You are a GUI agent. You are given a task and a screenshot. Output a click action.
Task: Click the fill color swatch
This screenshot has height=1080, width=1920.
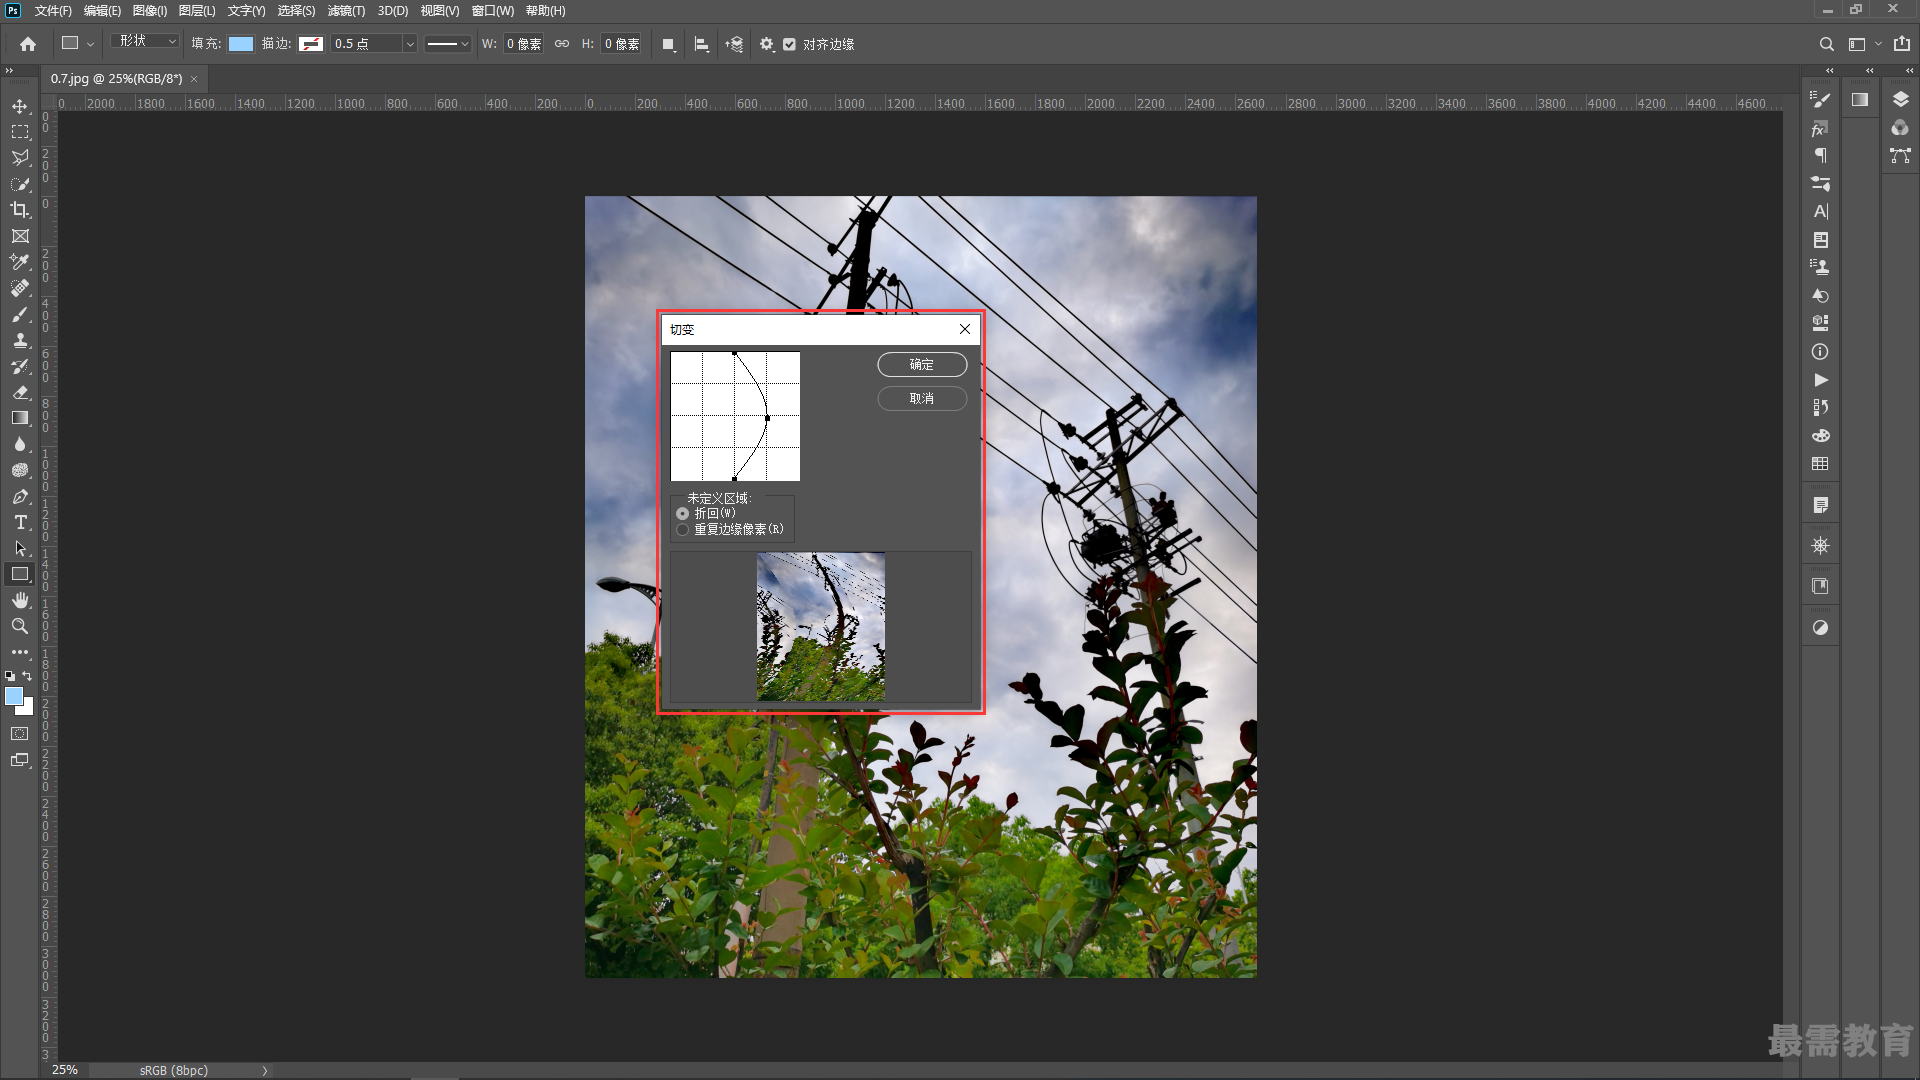(241, 44)
